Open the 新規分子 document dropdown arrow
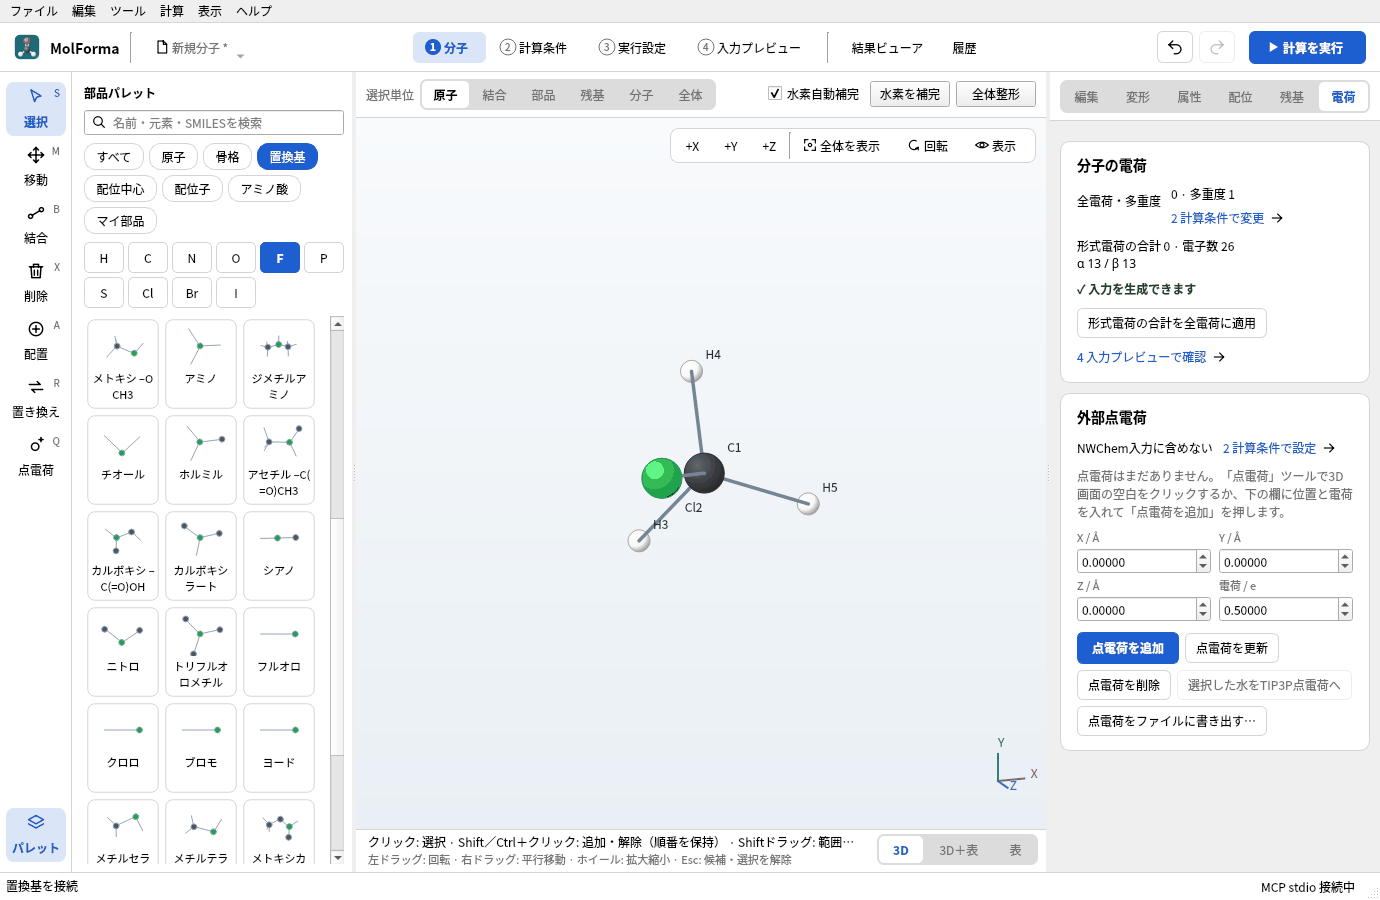Image resolution: width=1380 pixels, height=900 pixels. (x=240, y=55)
